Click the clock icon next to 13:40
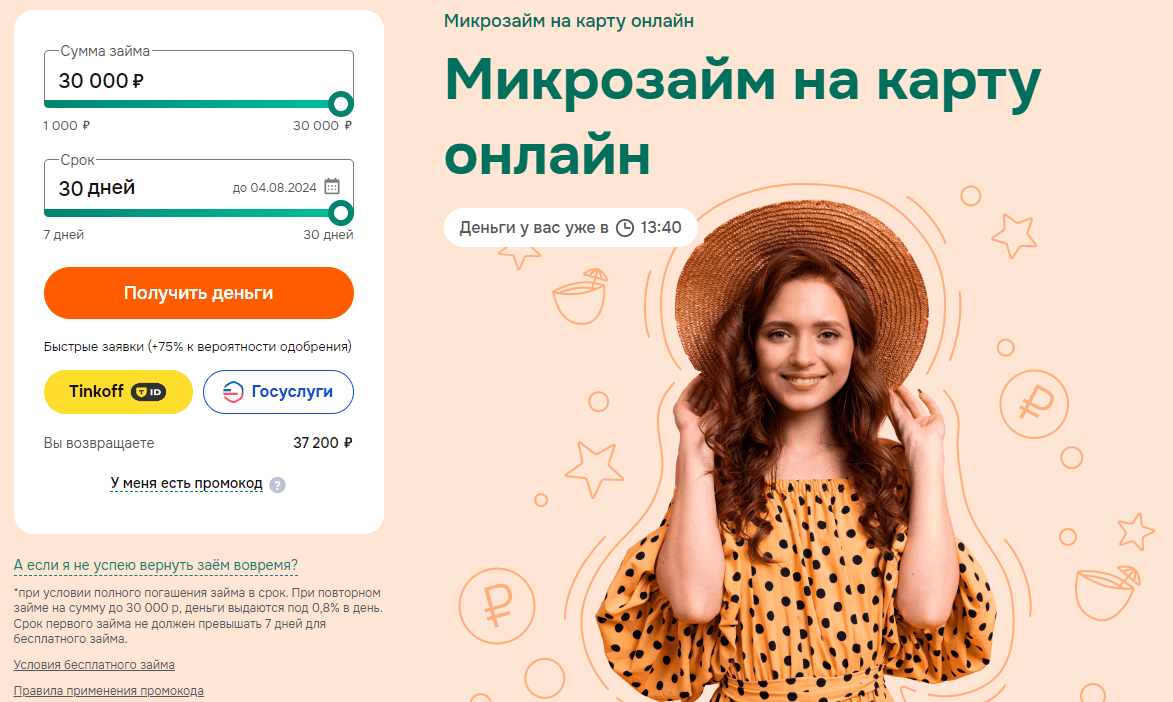This screenshot has width=1173, height=702. click(x=625, y=228)
